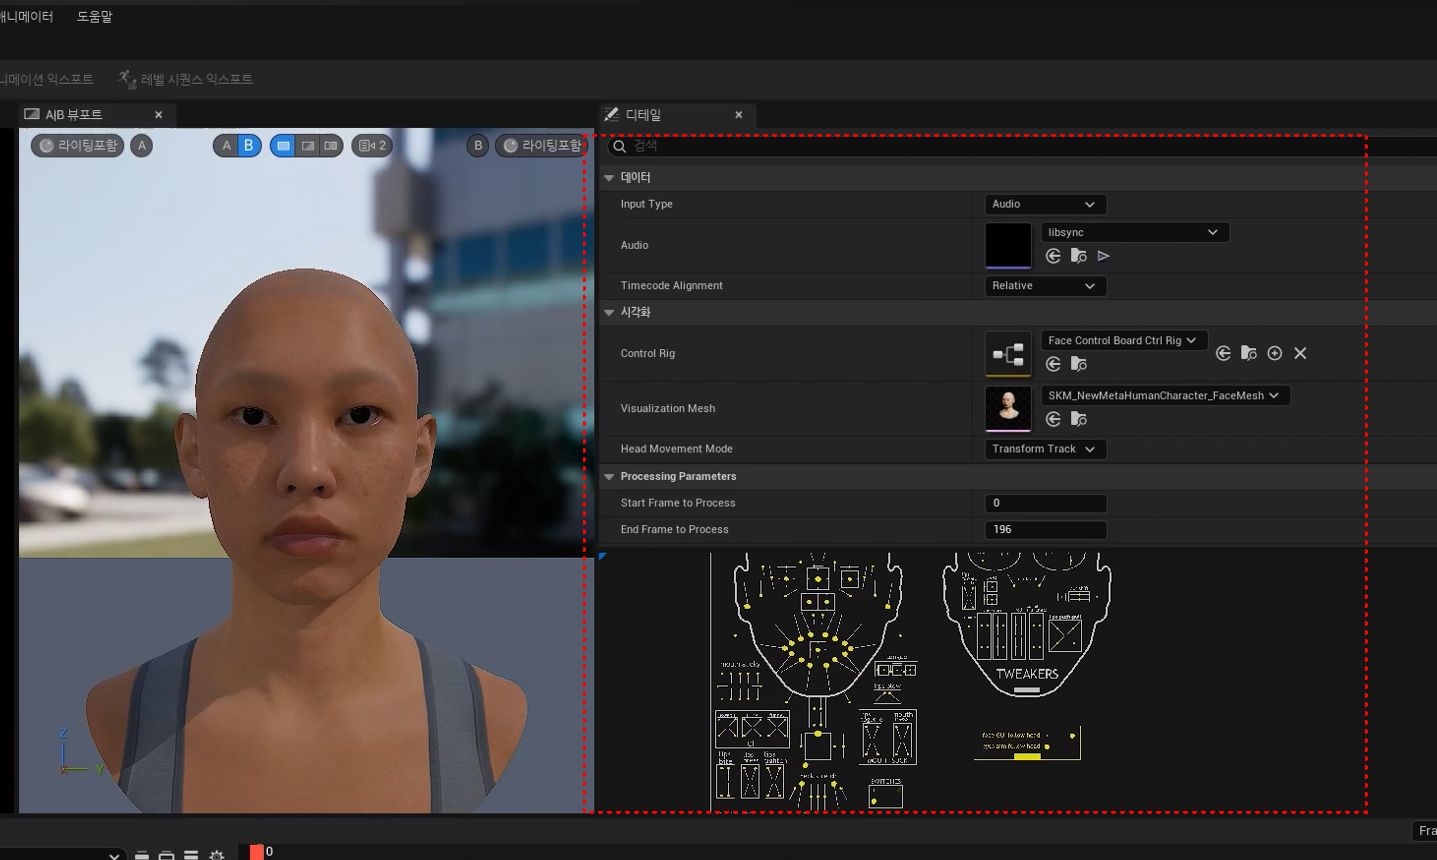Open the Timecode Alignment Relative dropdown
This screenshot has width=1437, height=860.
click(x=1045, y=286)
